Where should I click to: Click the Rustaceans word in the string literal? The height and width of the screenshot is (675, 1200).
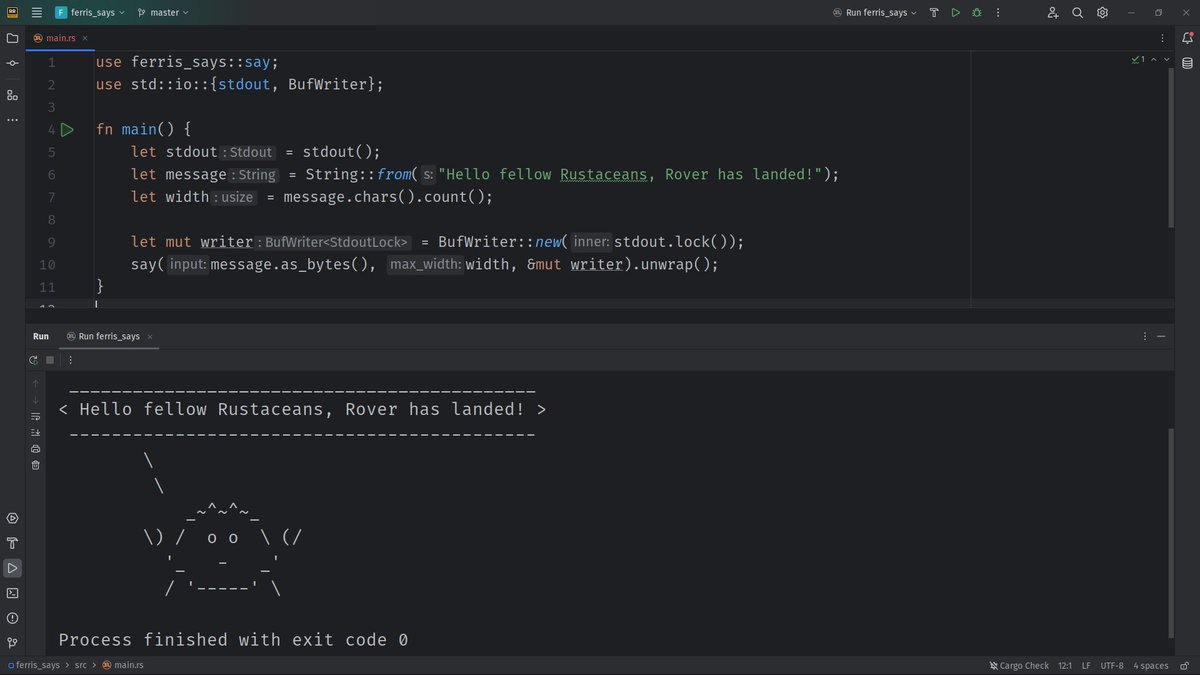coord(604,174)
